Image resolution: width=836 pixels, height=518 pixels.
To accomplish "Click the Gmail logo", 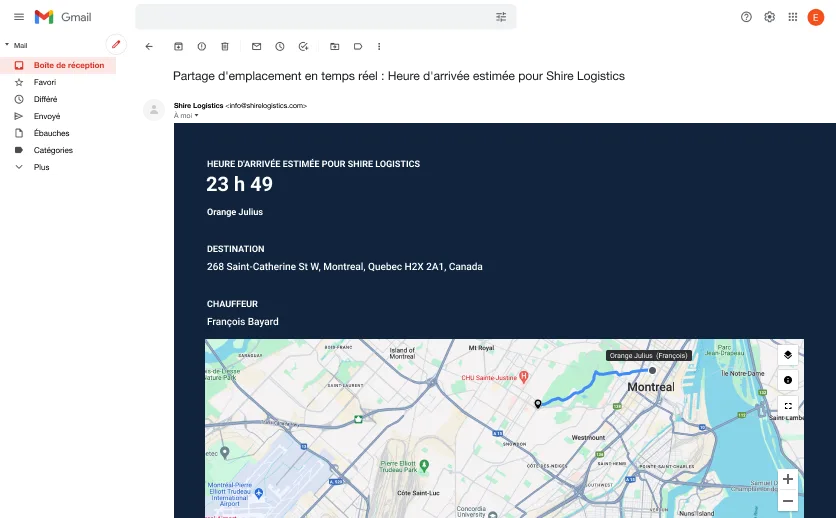I will point(63,17).
